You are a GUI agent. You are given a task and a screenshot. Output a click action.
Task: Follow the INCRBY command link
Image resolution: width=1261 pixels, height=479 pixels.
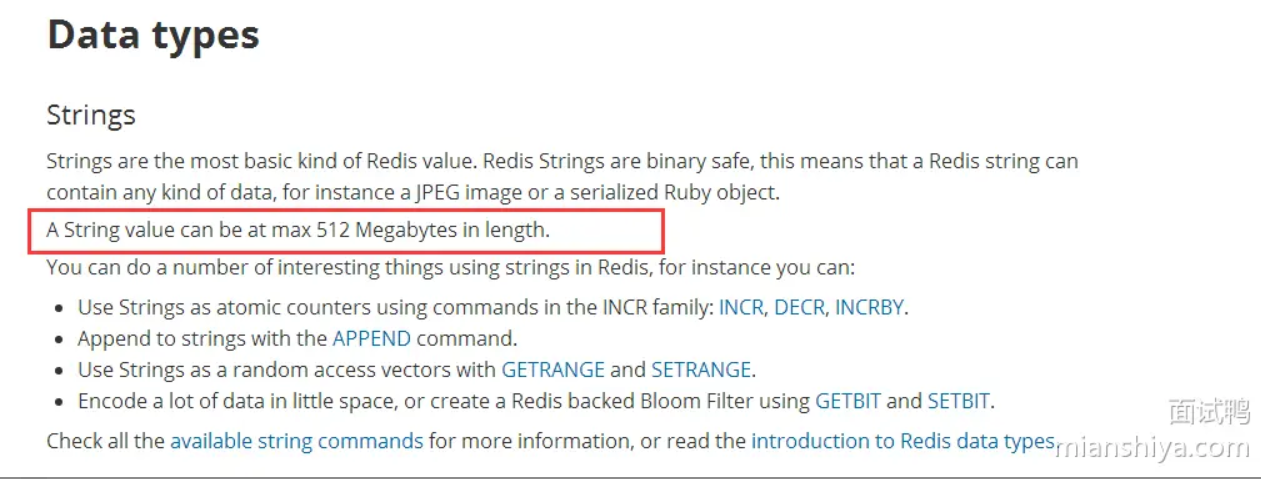click(x=869, y=307)
